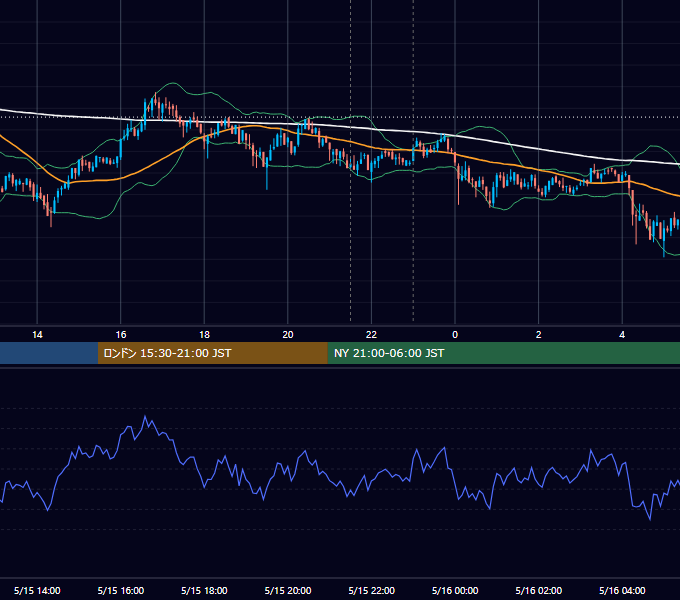Click the 5/15 22:00 label on oscillator axis

point(372,590)
